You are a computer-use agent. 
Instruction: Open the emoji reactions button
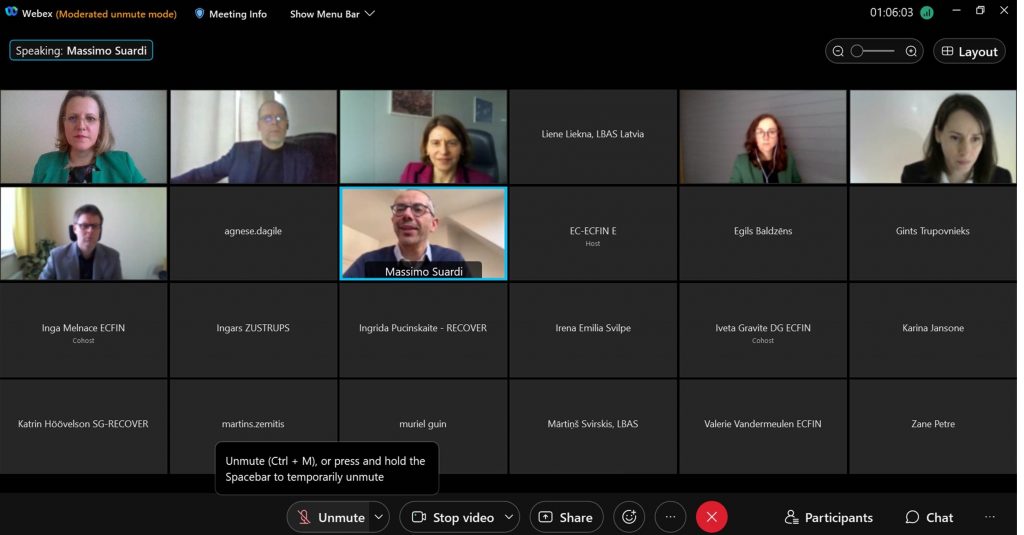coord(629,517)
